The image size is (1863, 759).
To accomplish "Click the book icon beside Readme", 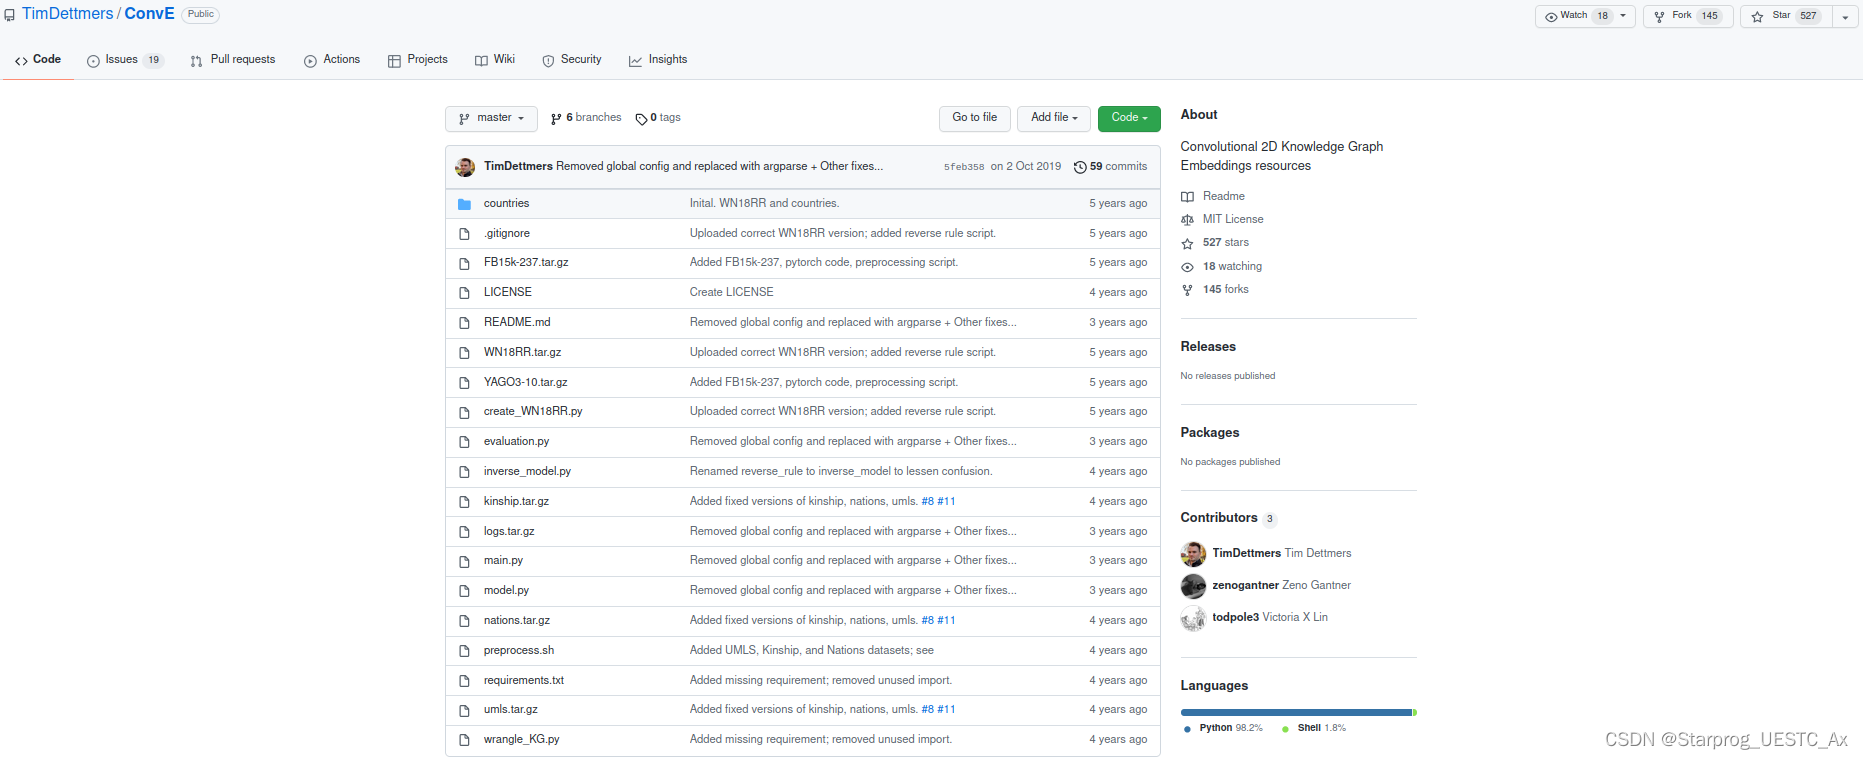I will click(x=1187, y=197).
